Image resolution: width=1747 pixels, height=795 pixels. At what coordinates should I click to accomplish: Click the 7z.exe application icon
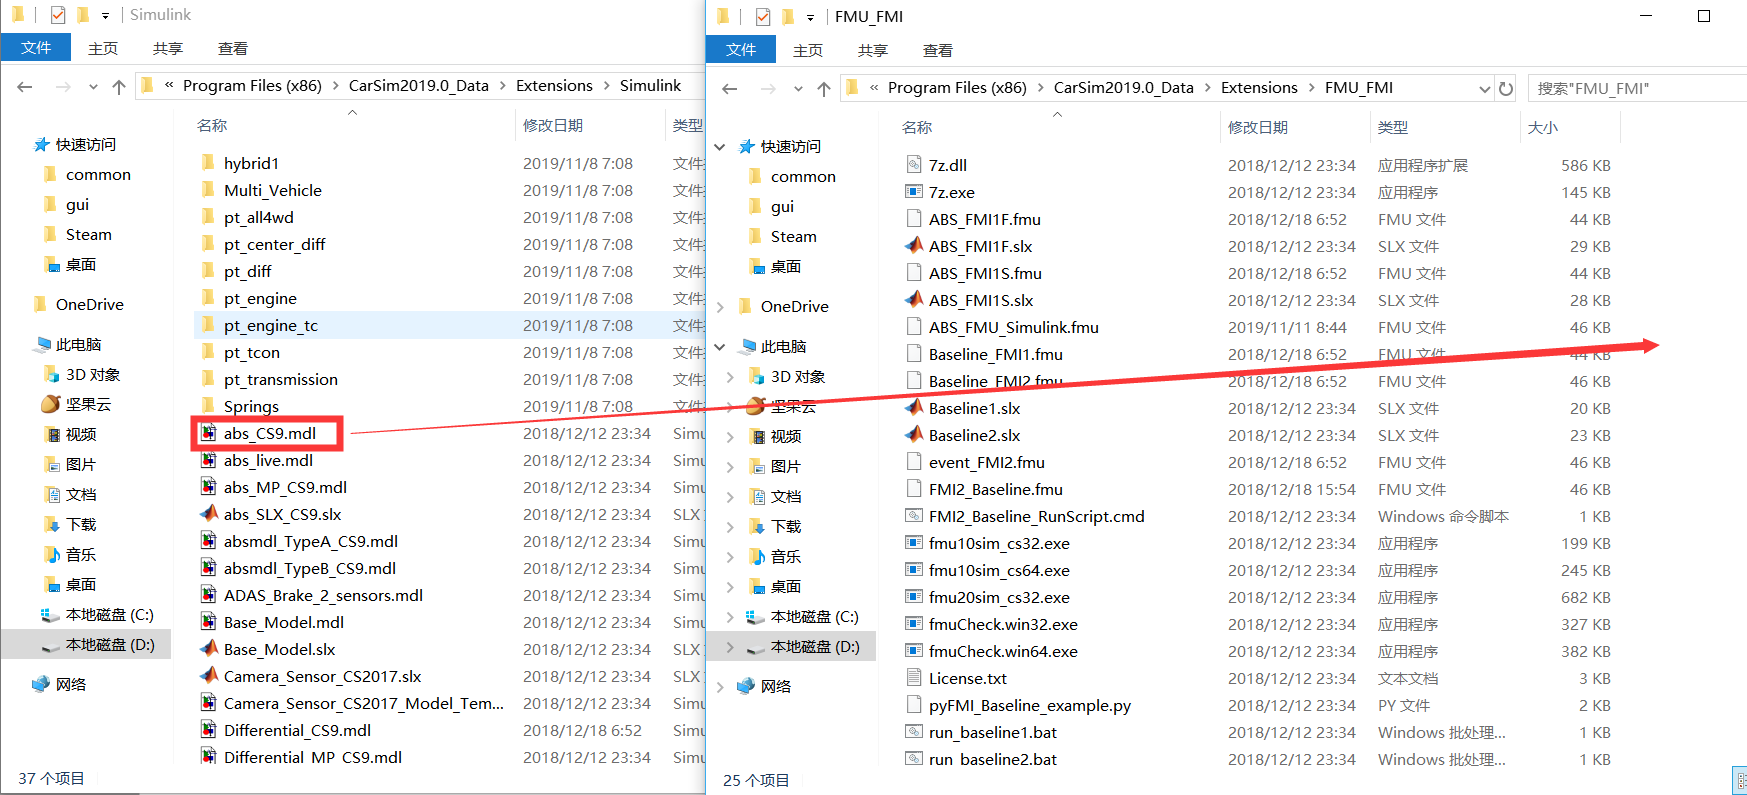click(914, 192)
